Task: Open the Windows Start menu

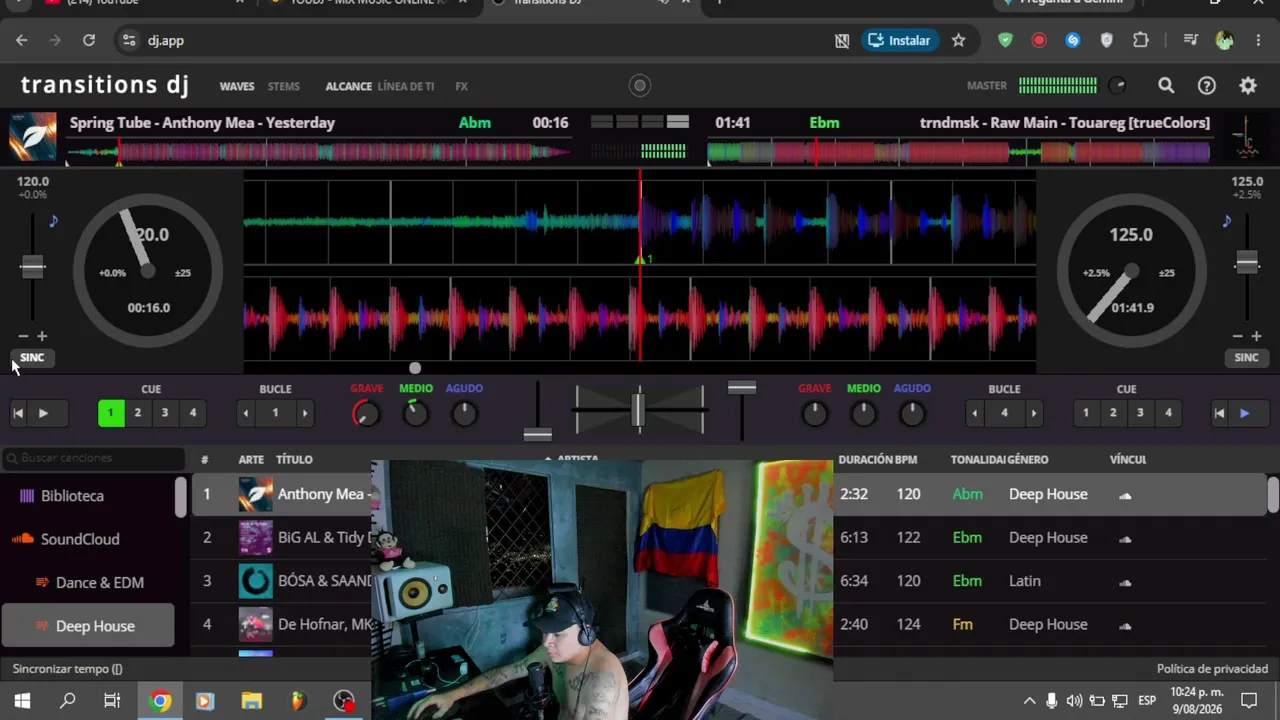Action: pyautogui.click(x=22, y=700)
